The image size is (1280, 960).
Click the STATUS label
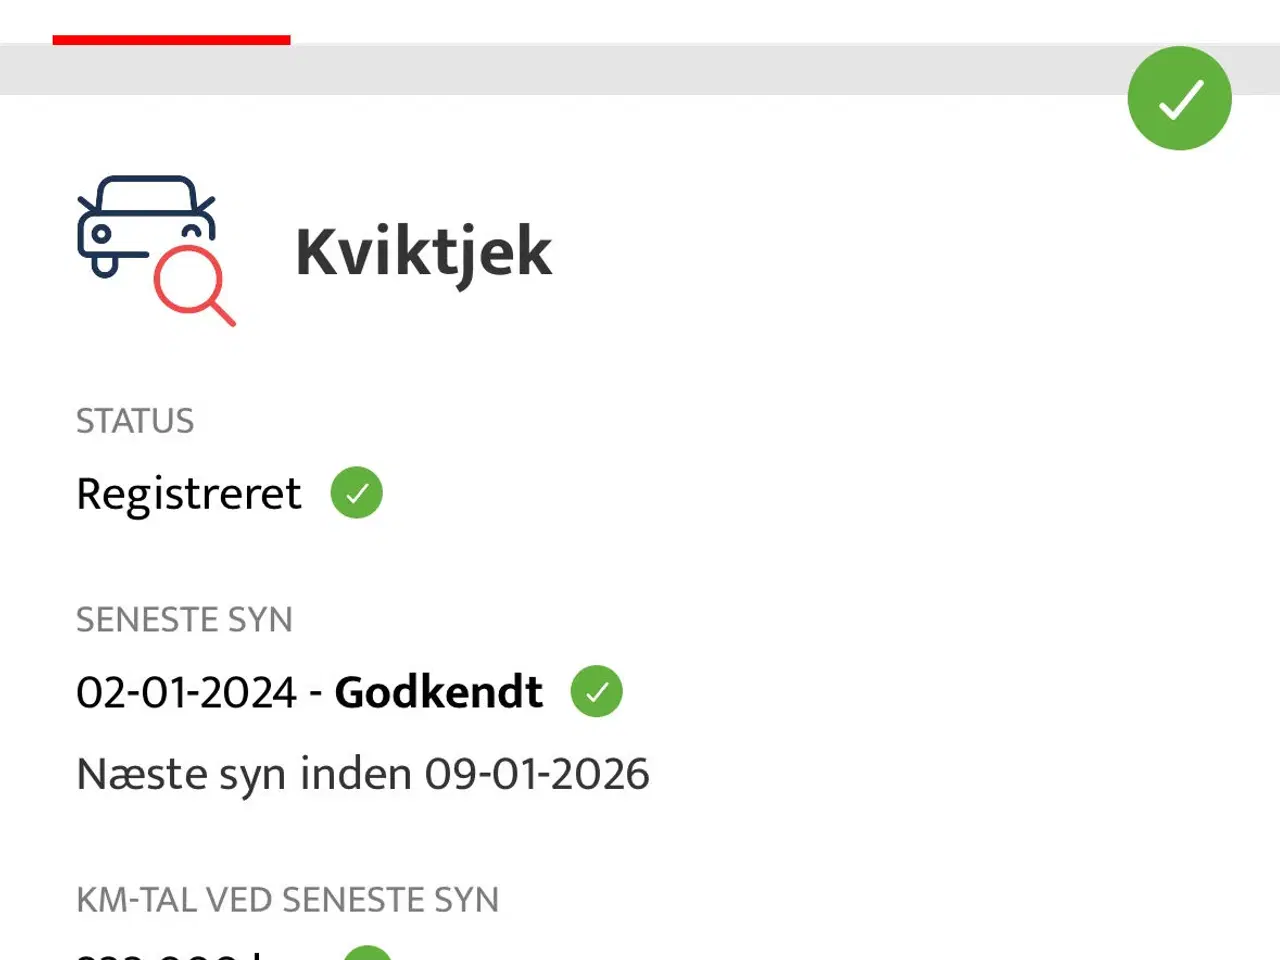click(135, 421)
